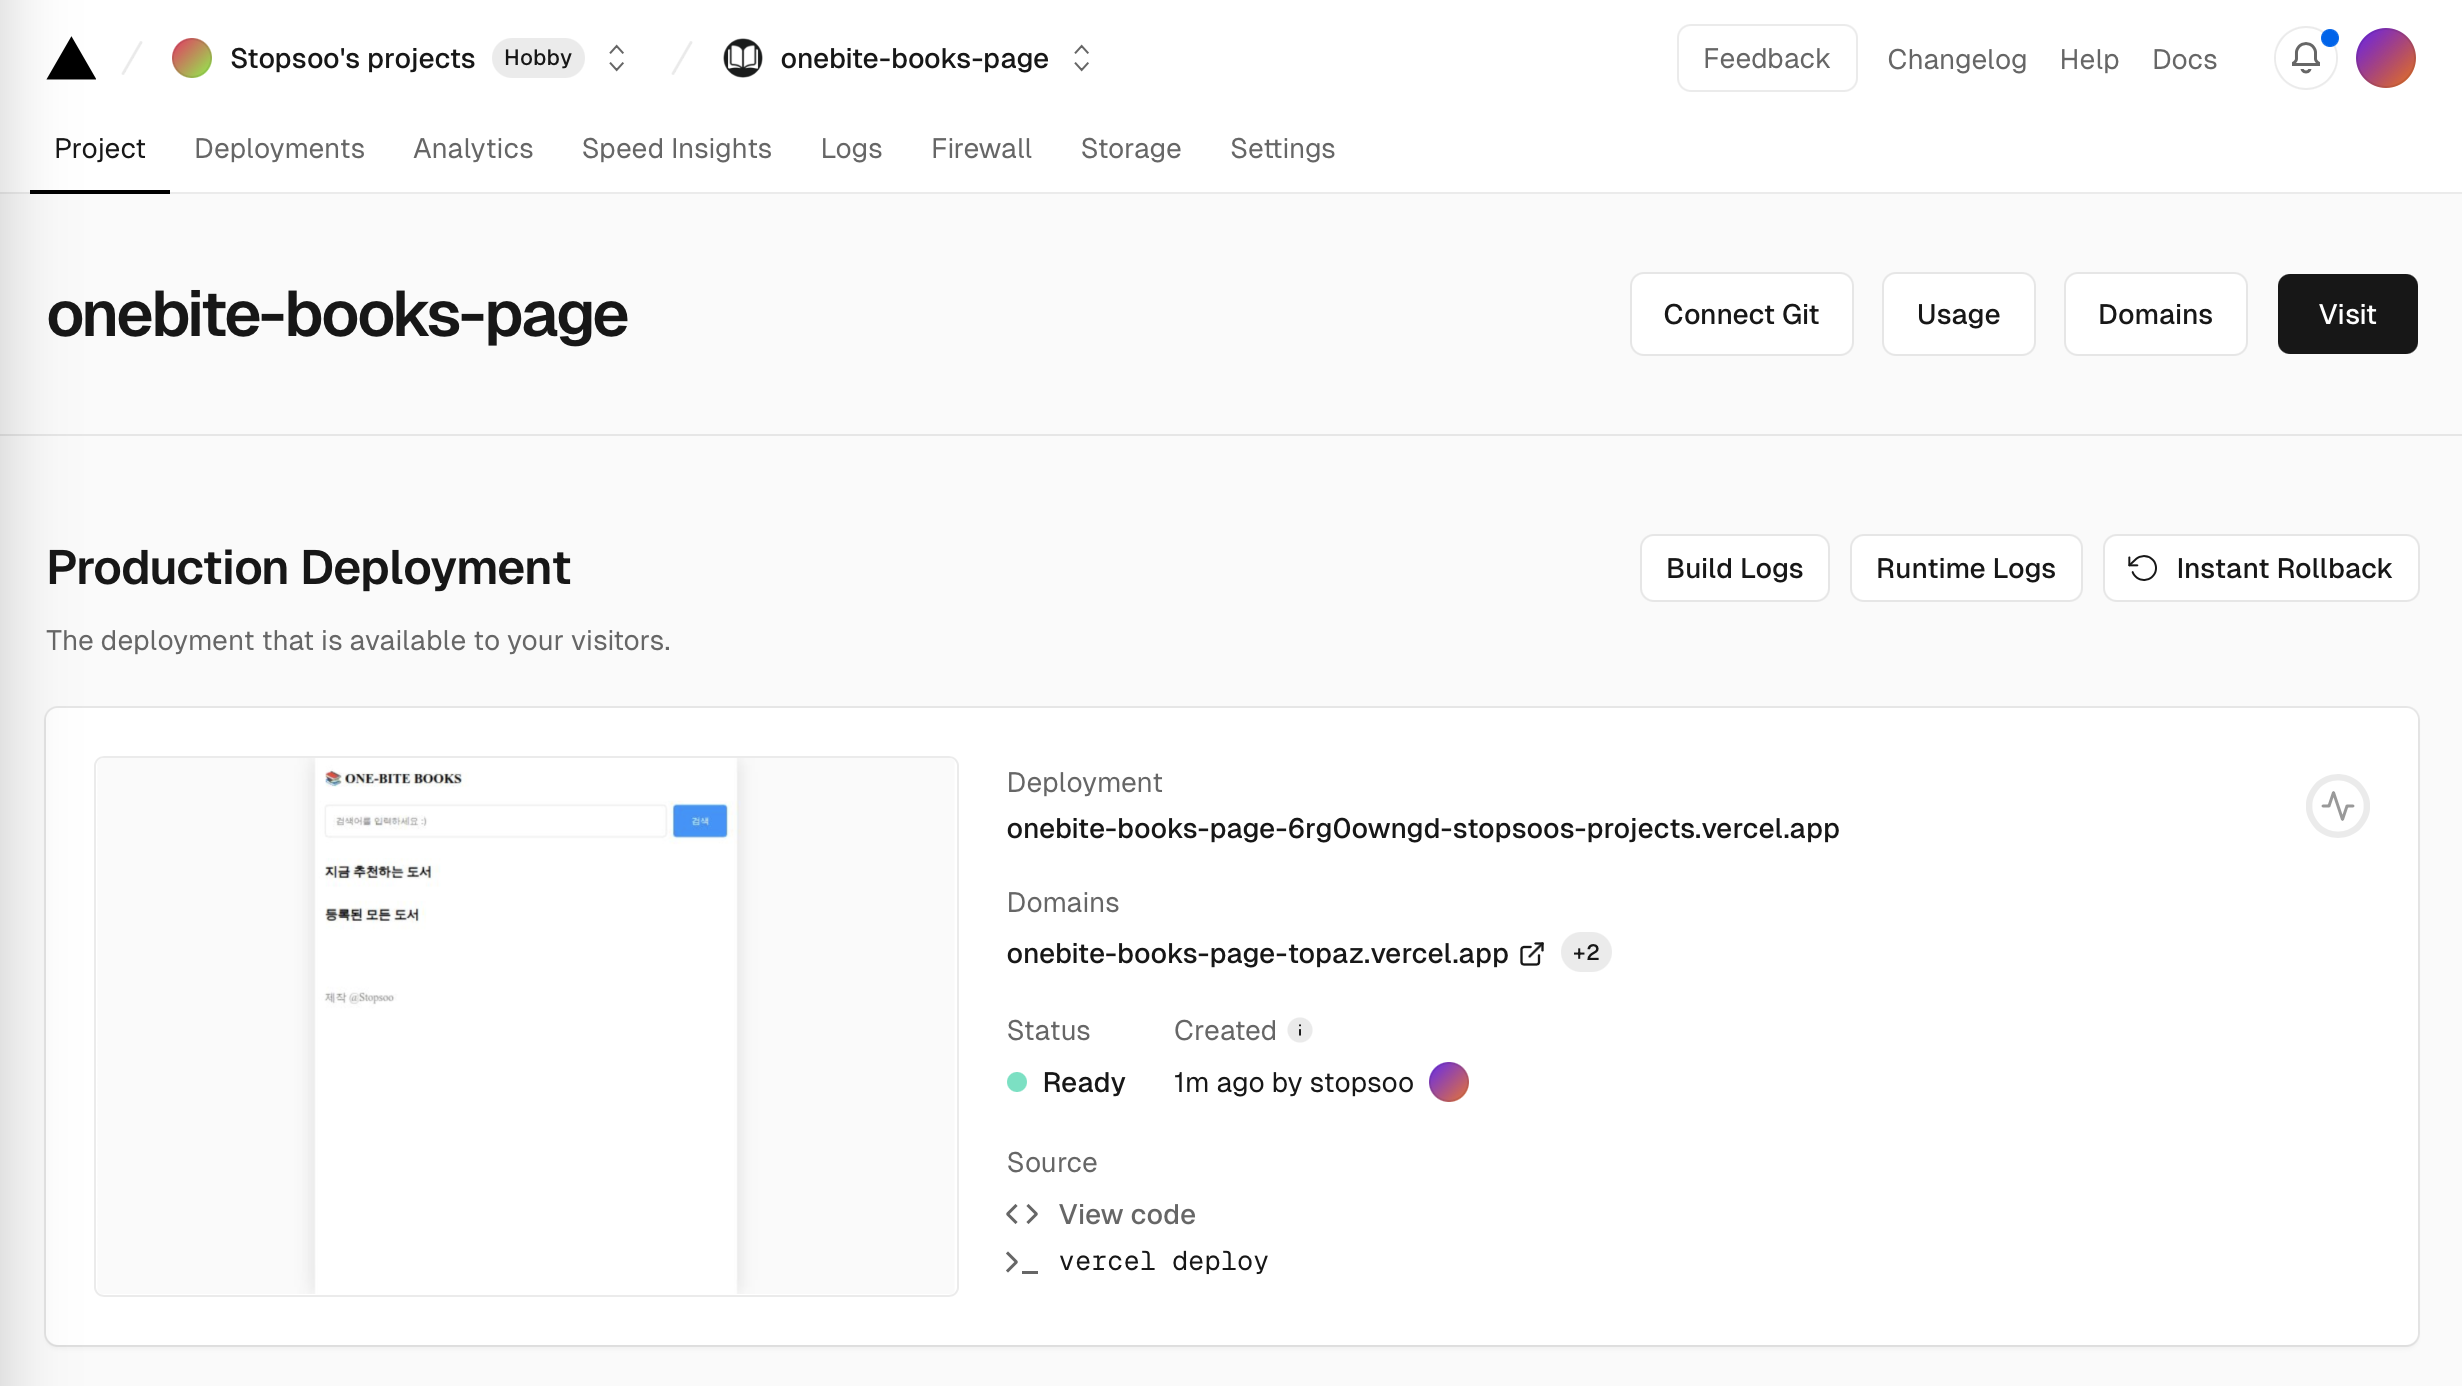Click the Instant Rollback button
The width and height of the screenshot is (2462, 1386).
point(2260,568)
